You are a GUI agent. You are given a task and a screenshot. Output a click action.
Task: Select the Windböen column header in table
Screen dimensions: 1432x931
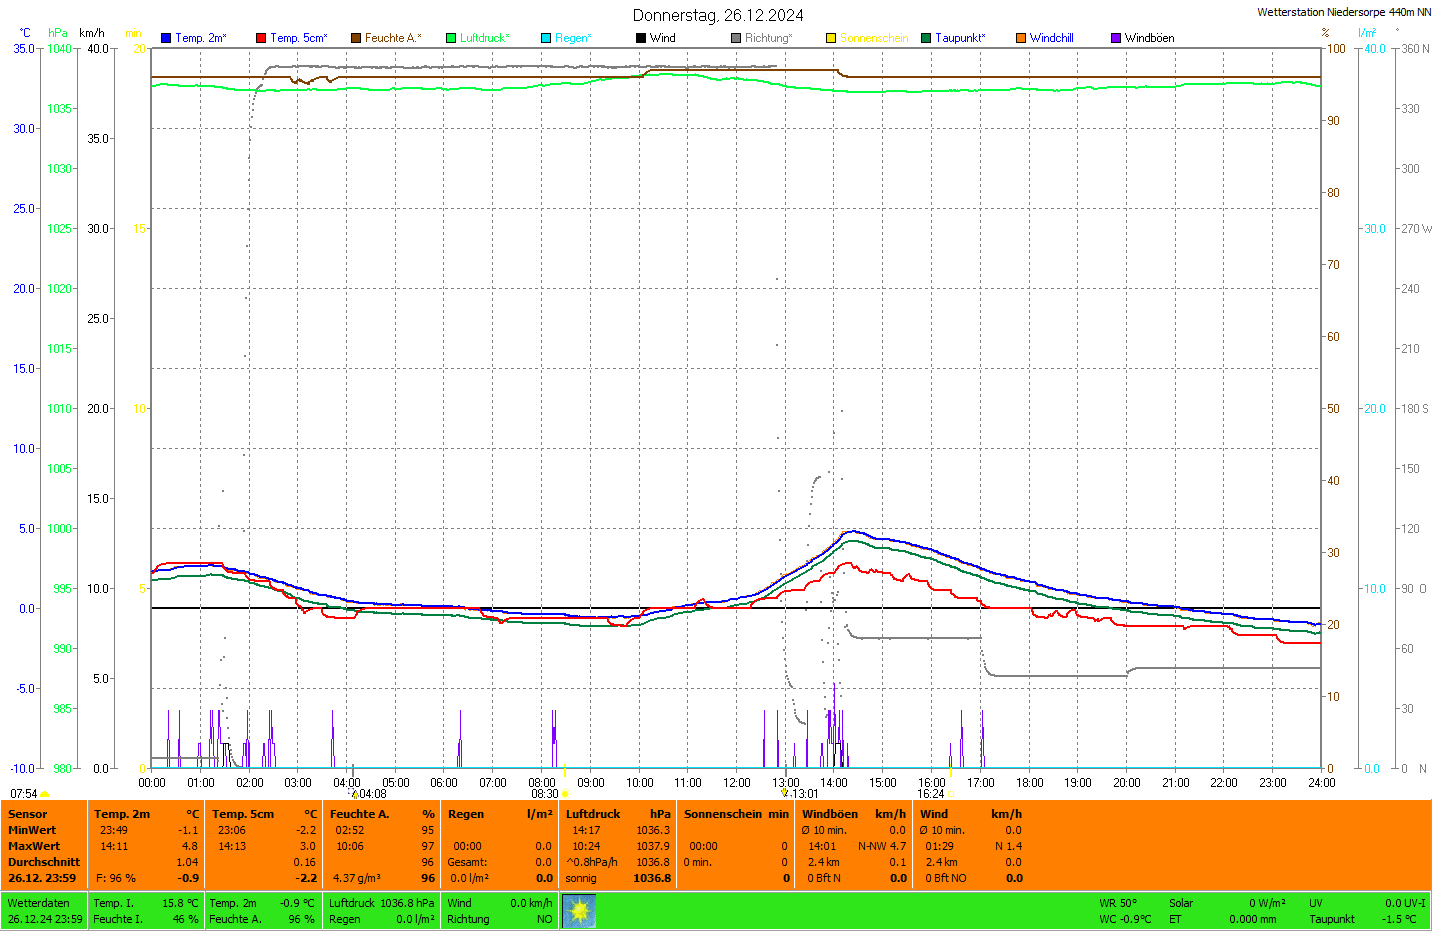click(x=829, y=814)
